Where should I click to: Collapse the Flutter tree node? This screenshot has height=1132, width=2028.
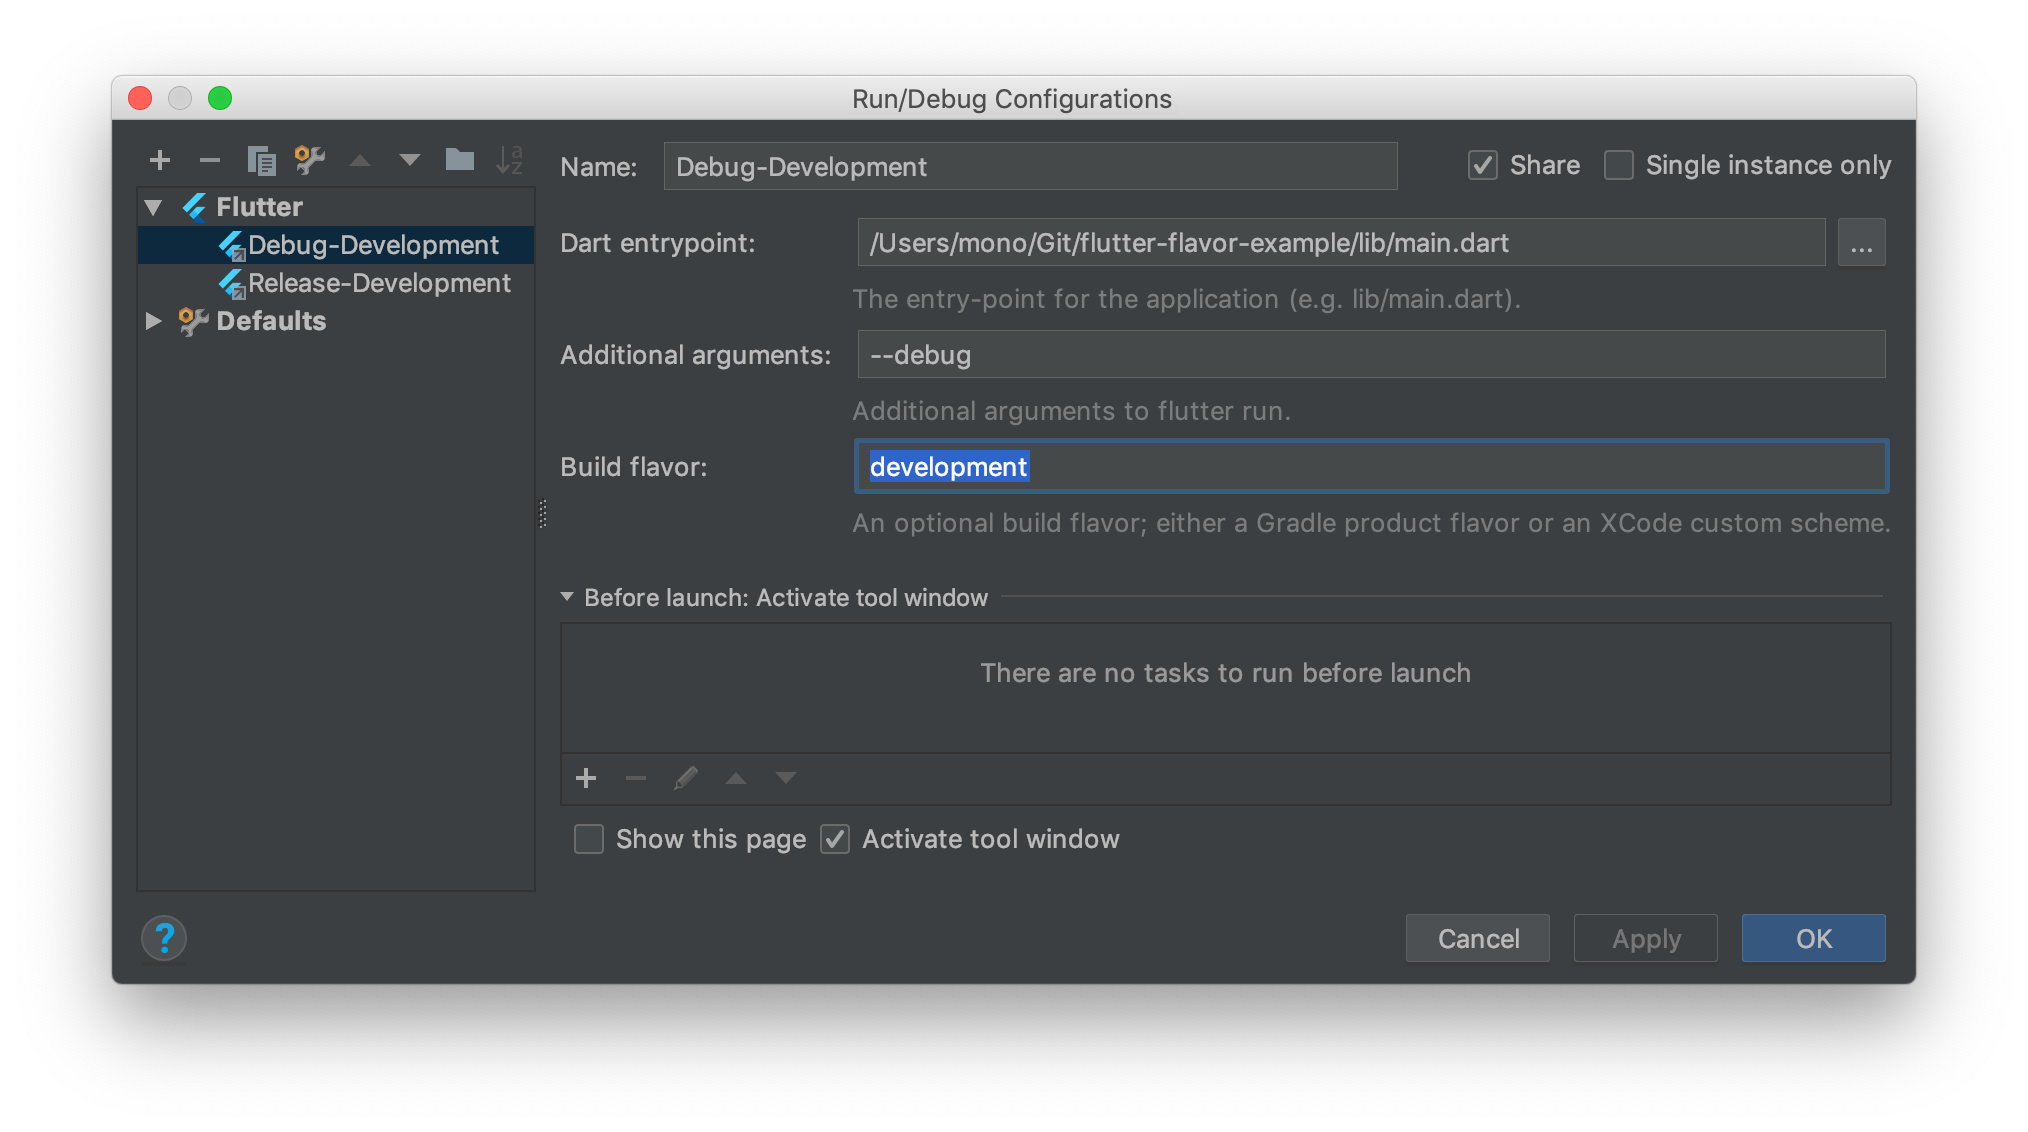(x=154, y=207)
